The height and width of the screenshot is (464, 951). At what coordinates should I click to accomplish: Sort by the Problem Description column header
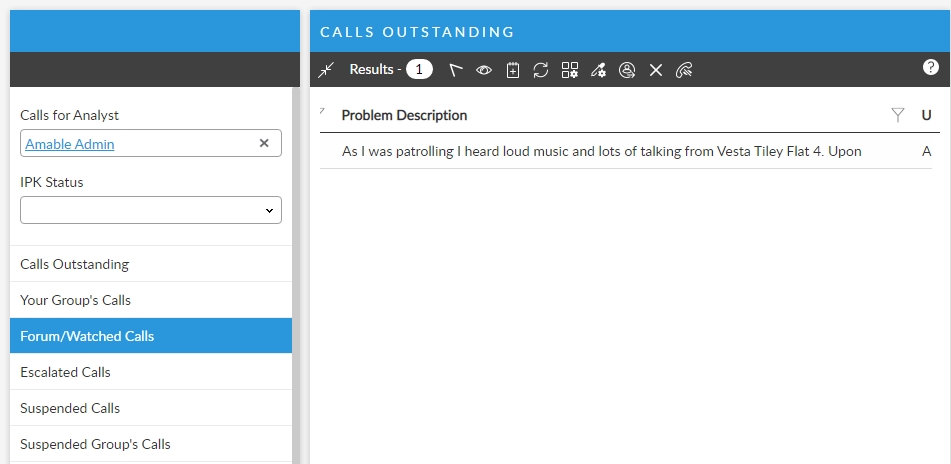point(404,115)
